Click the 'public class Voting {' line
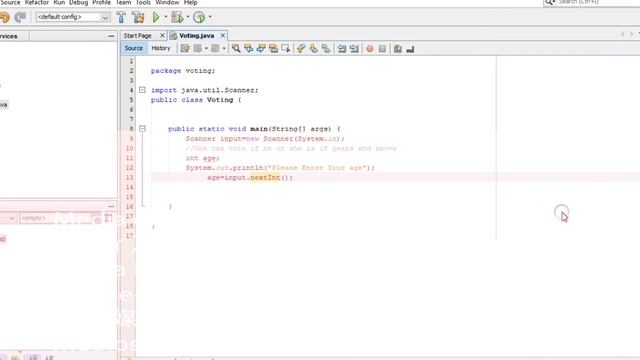 tap(196, 100)
